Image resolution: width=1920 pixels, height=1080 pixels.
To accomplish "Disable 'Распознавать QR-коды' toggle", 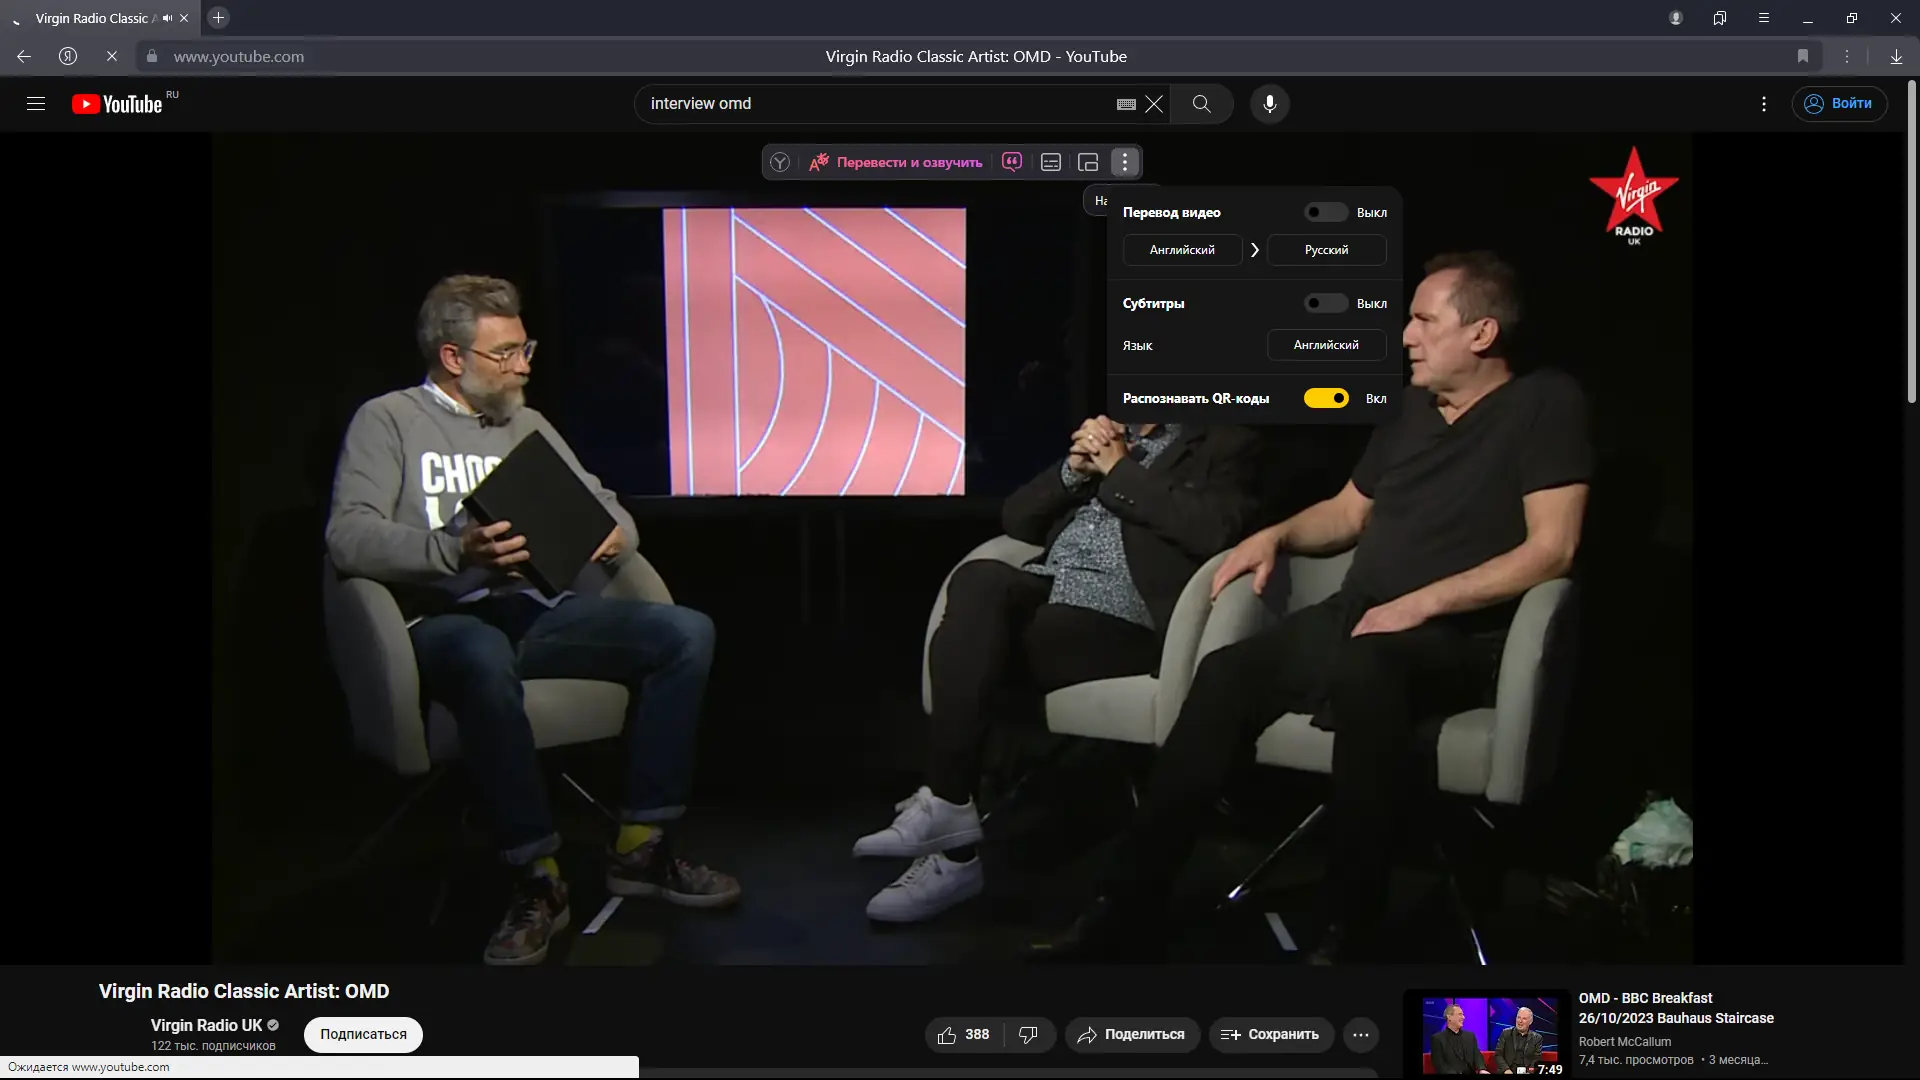I will pos(1326,398).
